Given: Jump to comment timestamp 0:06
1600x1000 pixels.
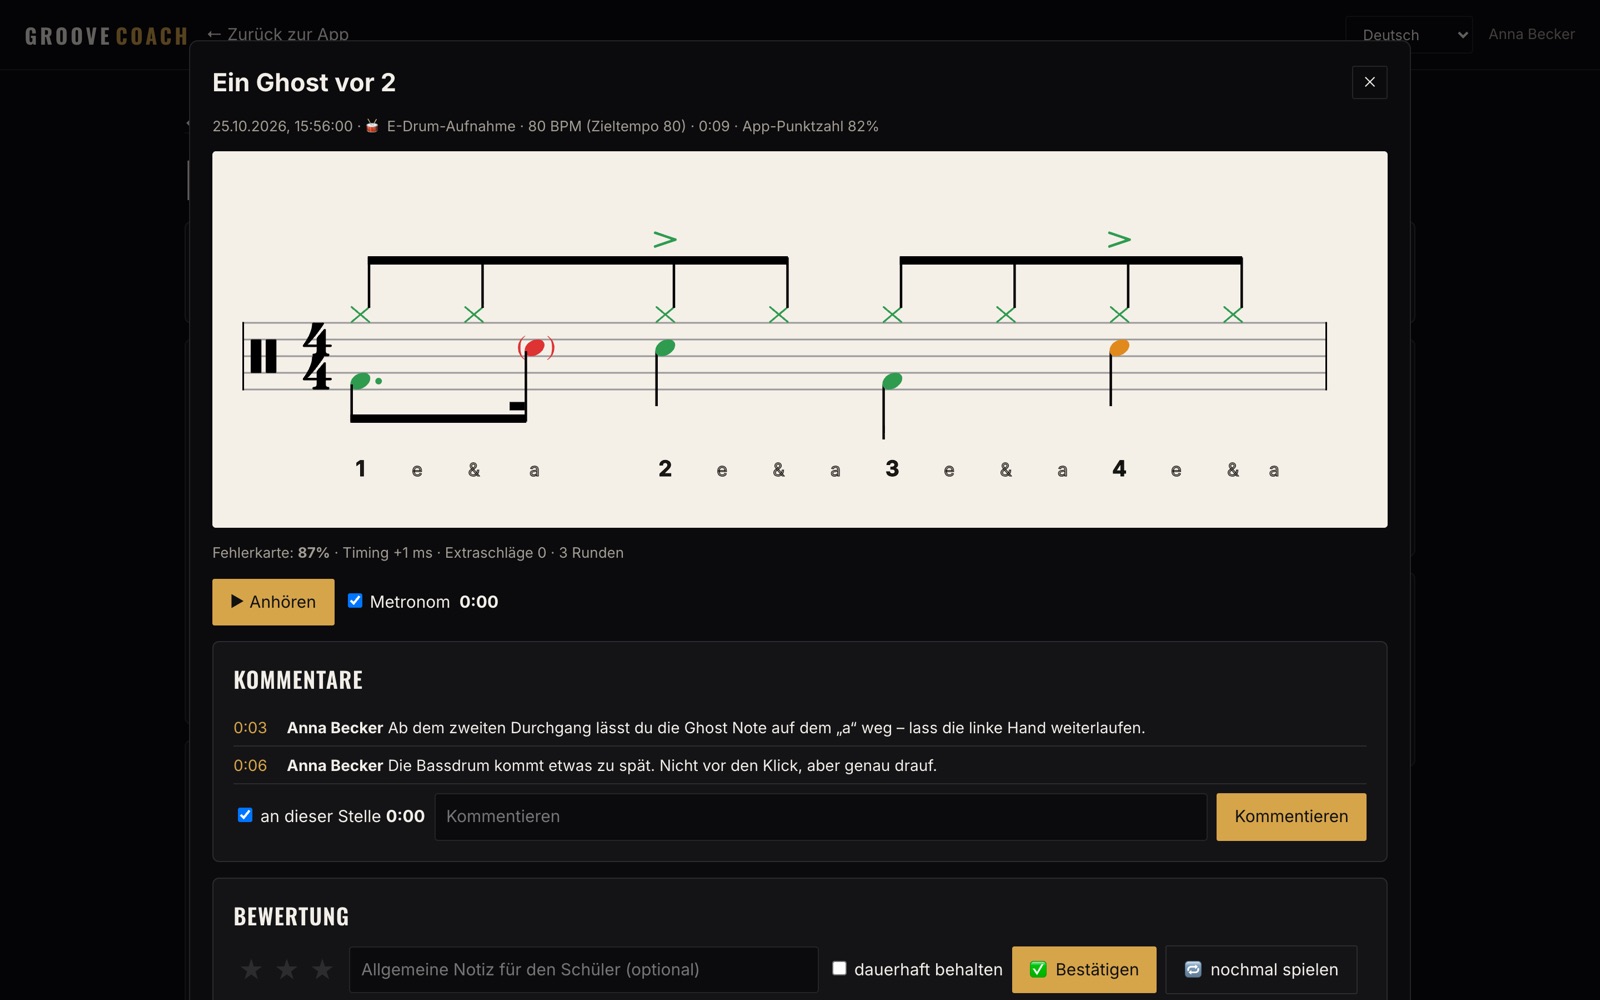Looking at the screenshot, I should tap(250, 766).
